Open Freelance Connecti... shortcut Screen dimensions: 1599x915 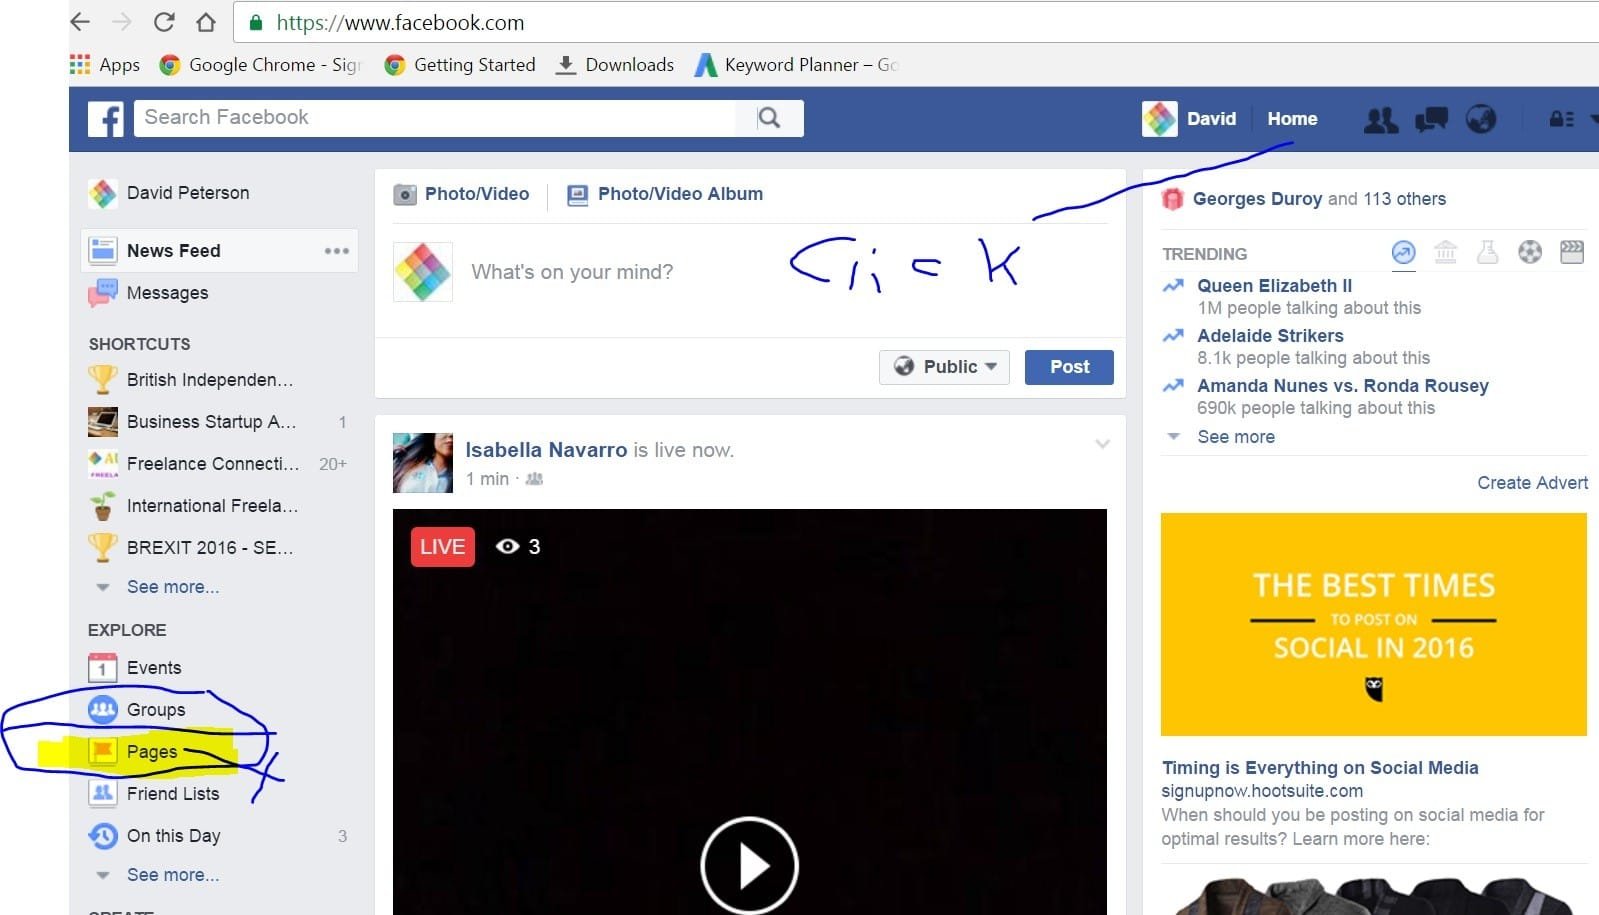coord(213,464)
